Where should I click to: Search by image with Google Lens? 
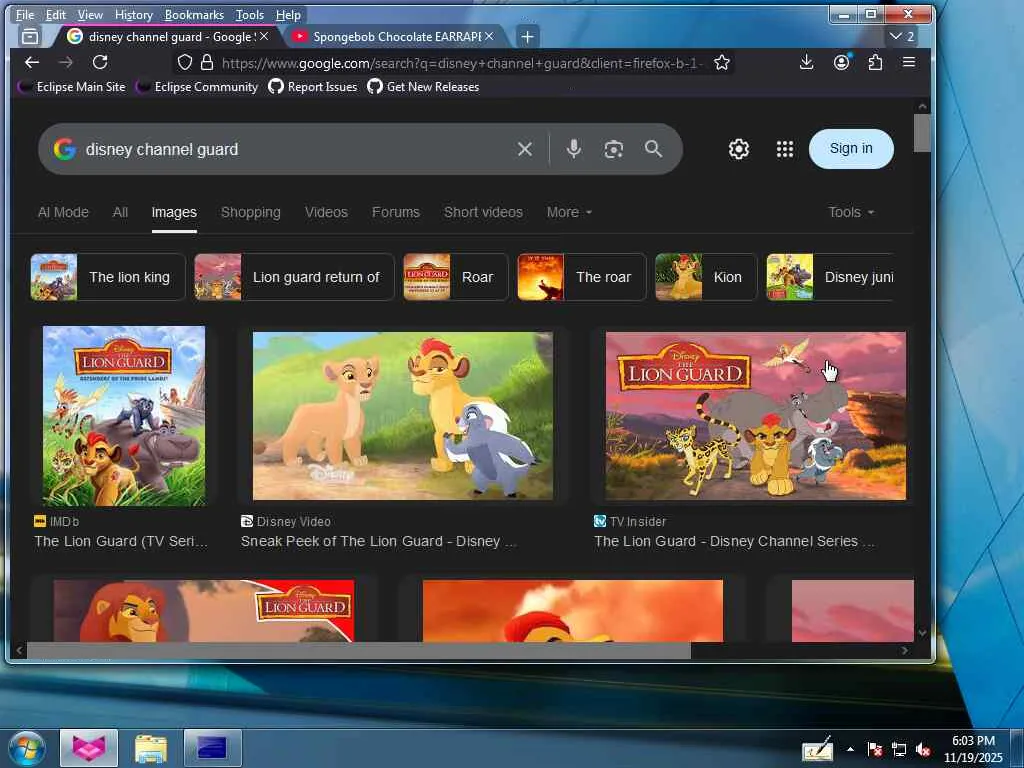[613, 149]
